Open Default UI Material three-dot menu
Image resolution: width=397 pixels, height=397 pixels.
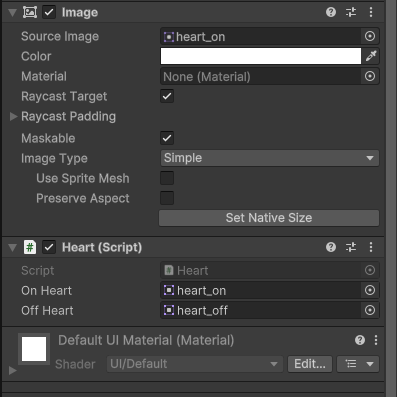(x=376, y=340)
